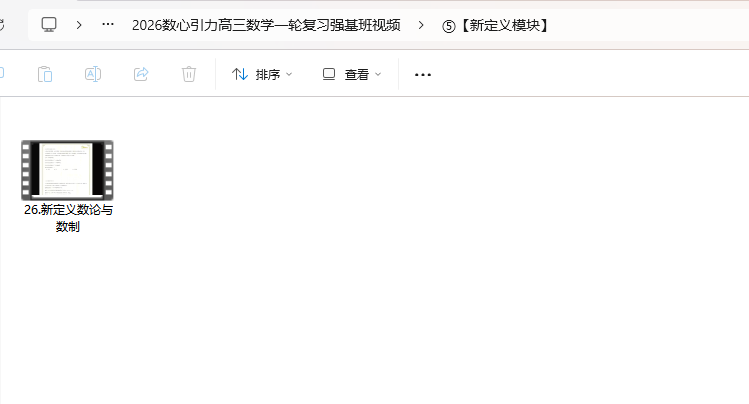Image resolution: width=749 pixels, height=404 pixels.
Task: Open the 排序 dropdown arrow
Action: [289, 74]
